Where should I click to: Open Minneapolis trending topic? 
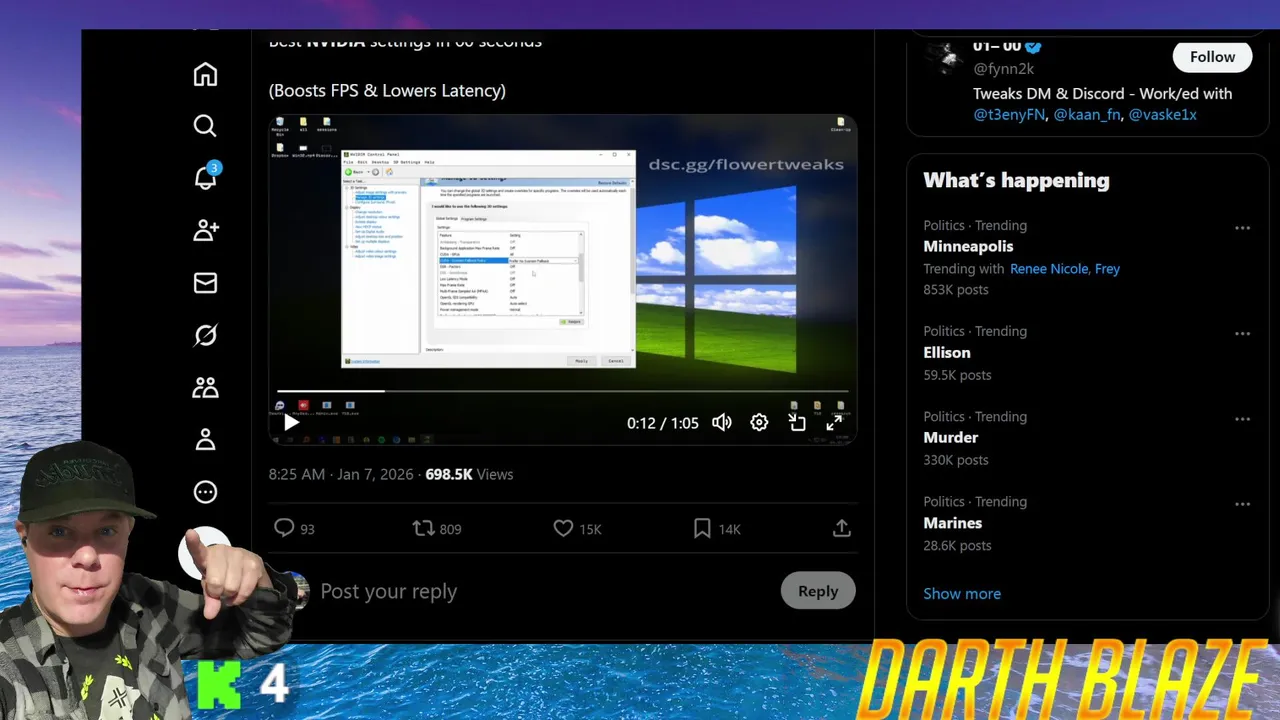point(968,246)
